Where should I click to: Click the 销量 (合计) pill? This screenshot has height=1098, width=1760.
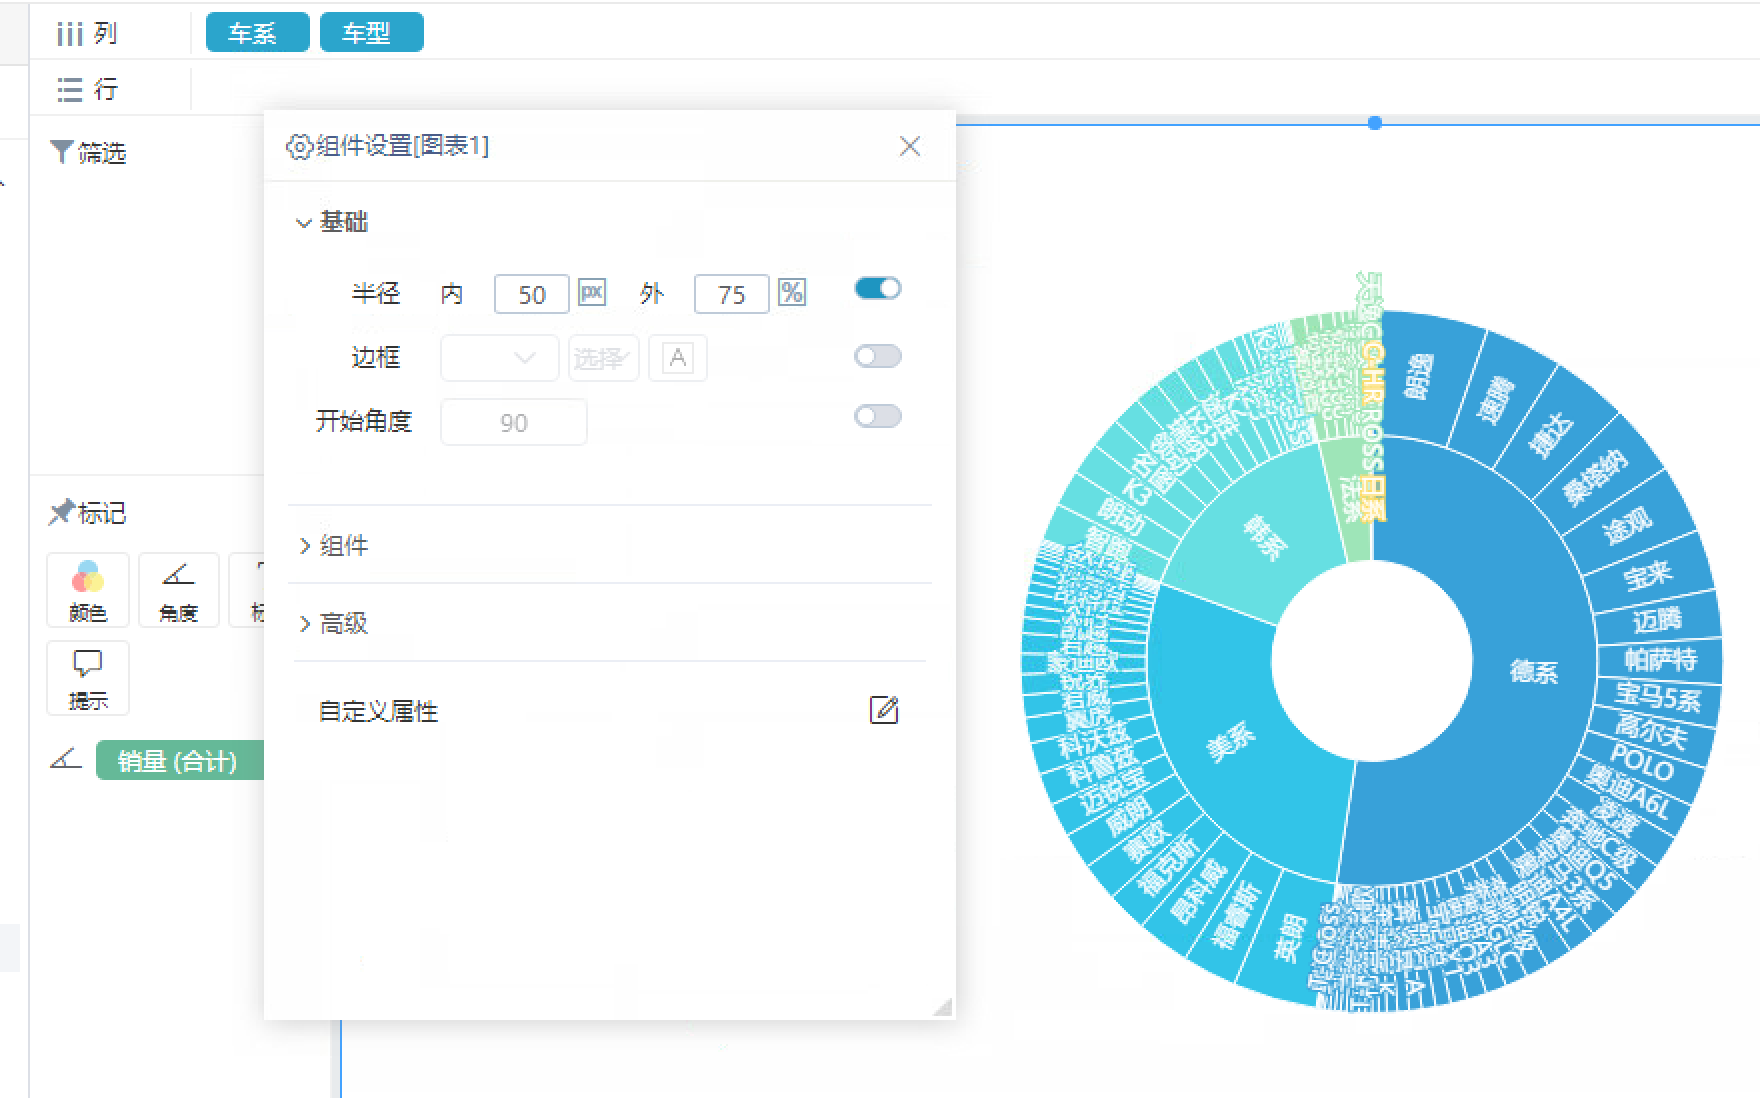tap(179, 761)
